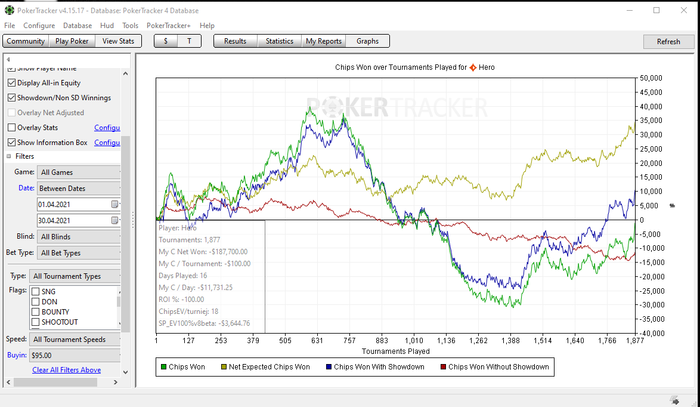Select the View Stats tab
The width and height of the screenshot is (700, 407).
[x=118, y=41]
